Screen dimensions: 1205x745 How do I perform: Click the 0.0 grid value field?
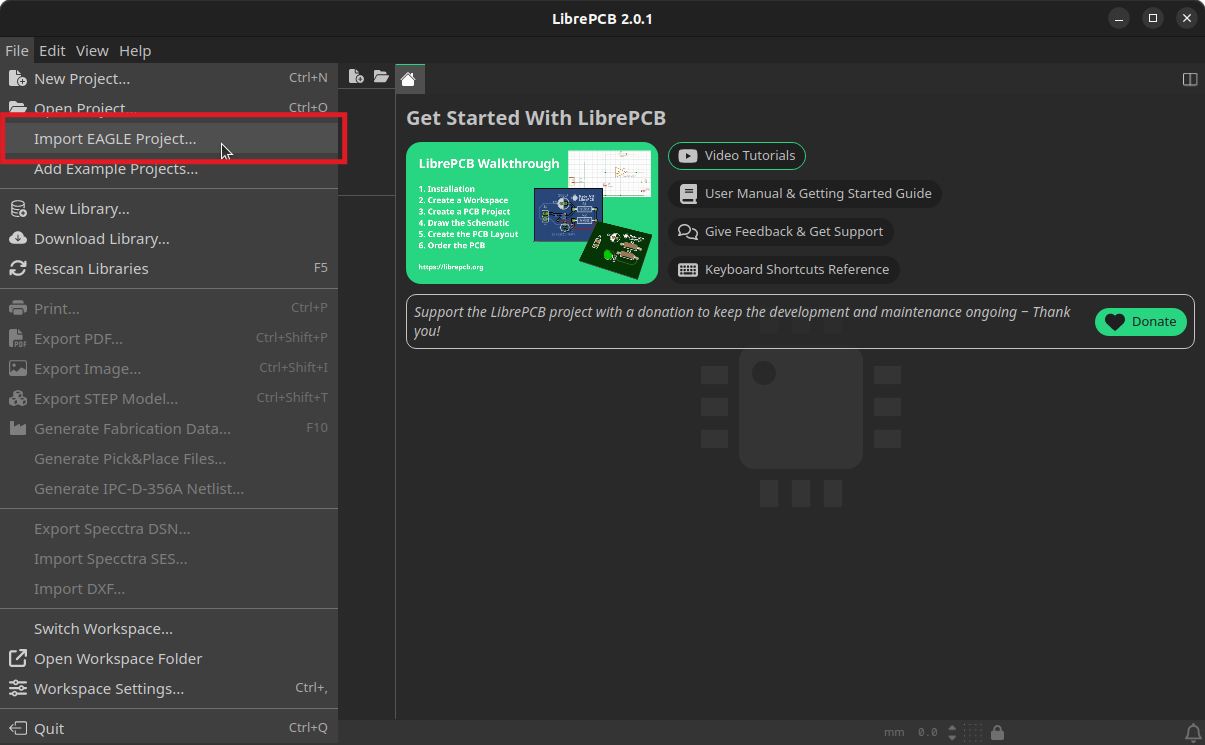927,732
